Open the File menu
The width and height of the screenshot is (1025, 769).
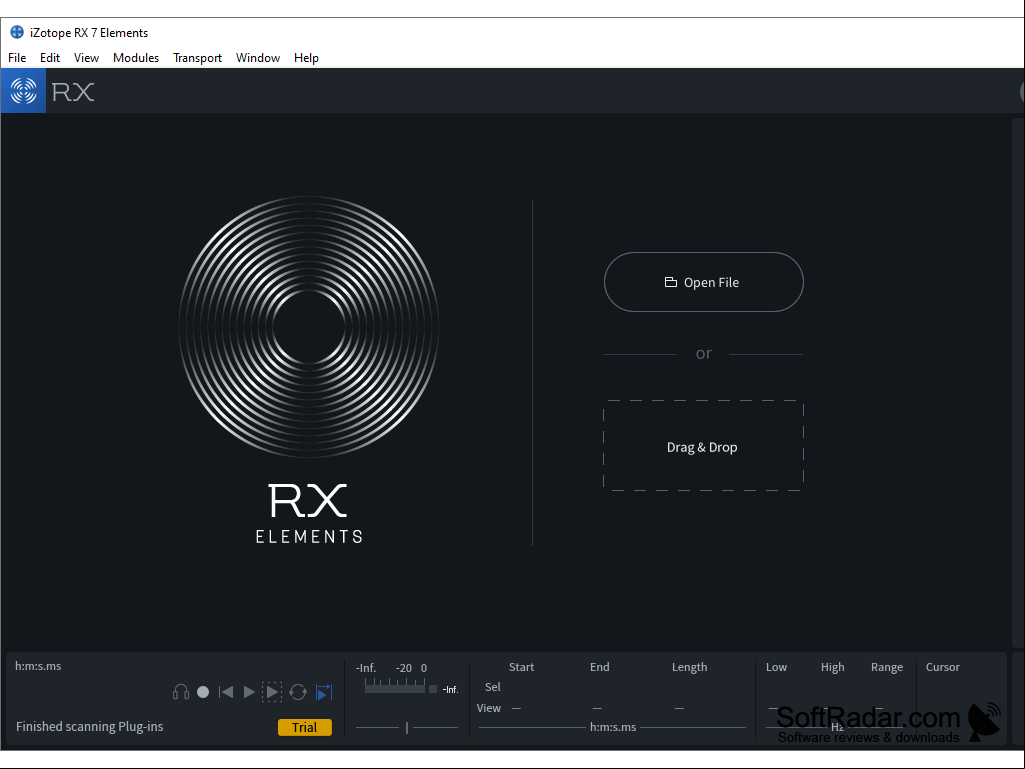(17, 58)
